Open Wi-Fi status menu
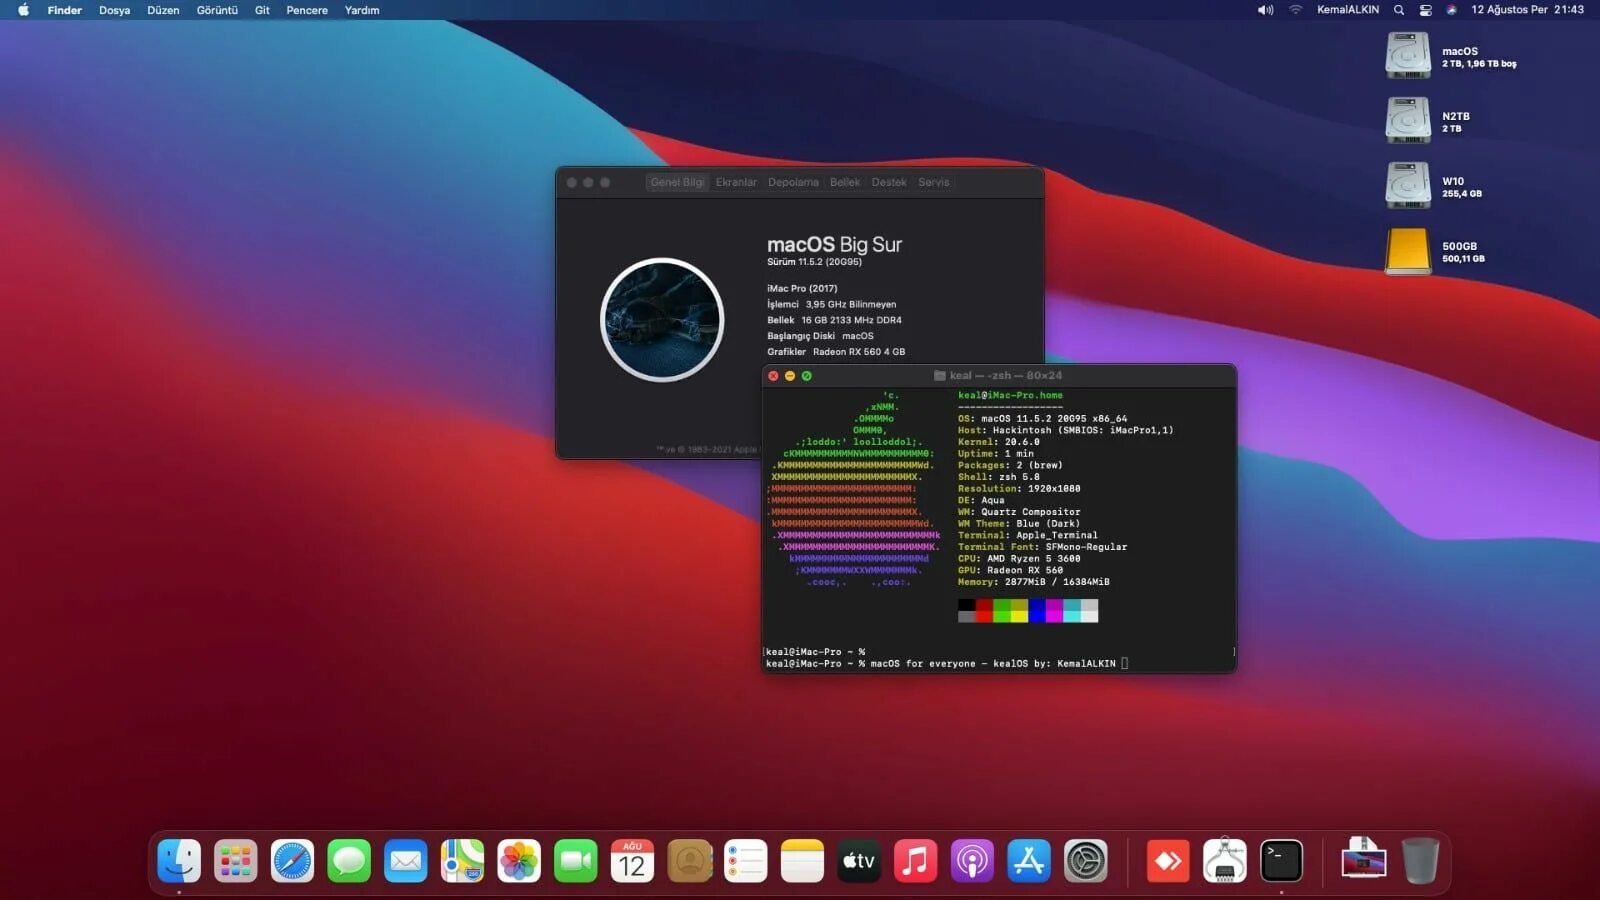 coord(1295,10)
